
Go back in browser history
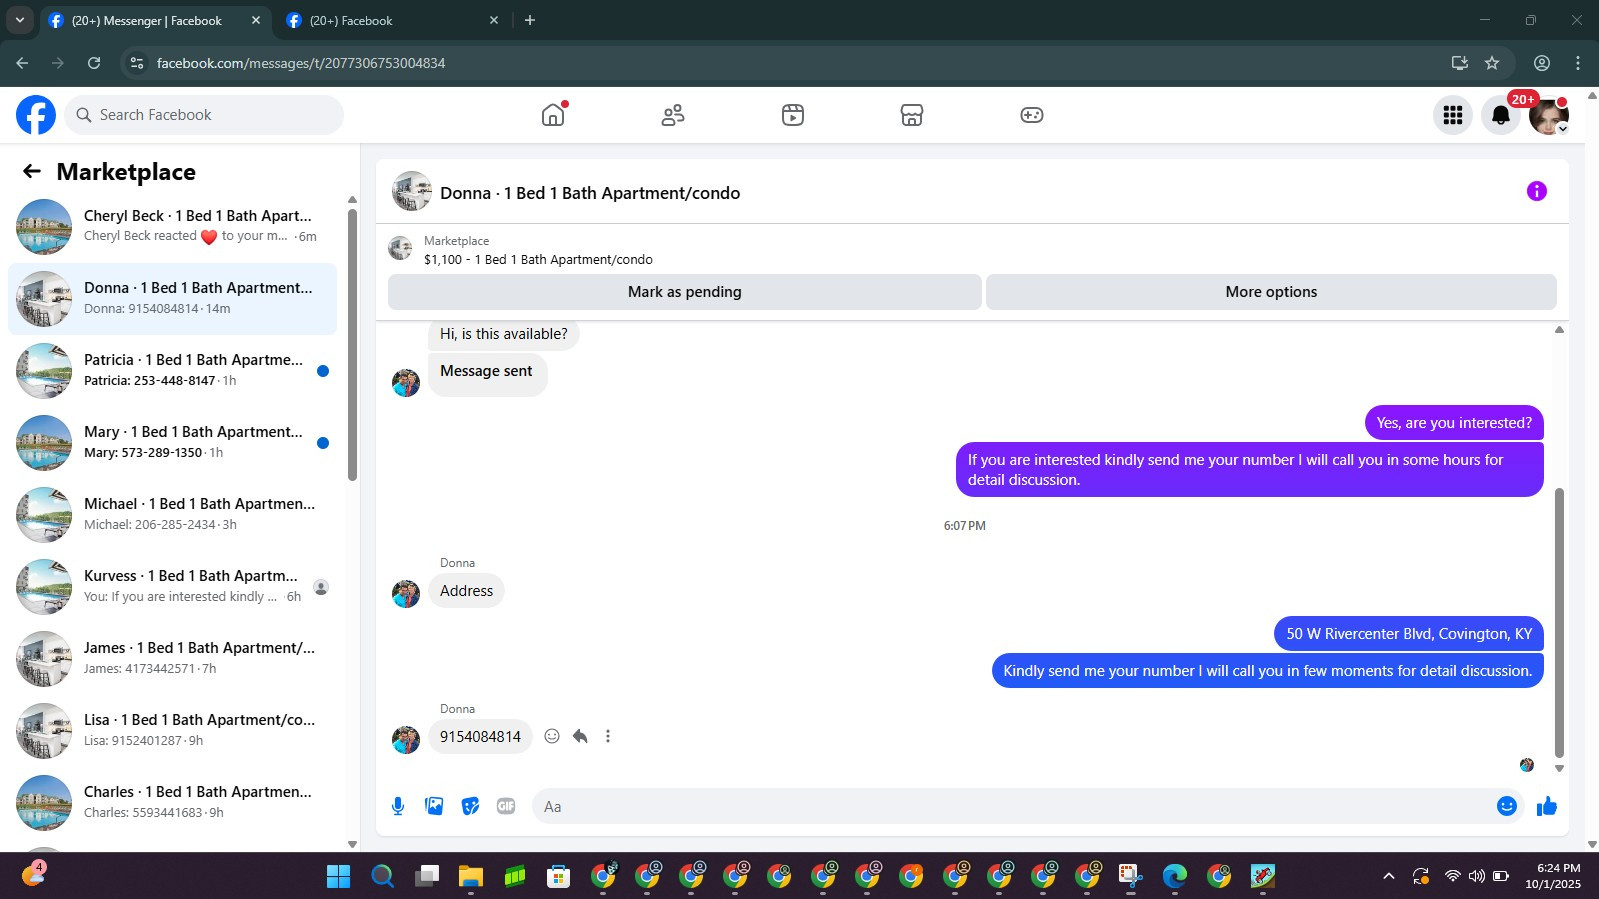tap(22, 63)
